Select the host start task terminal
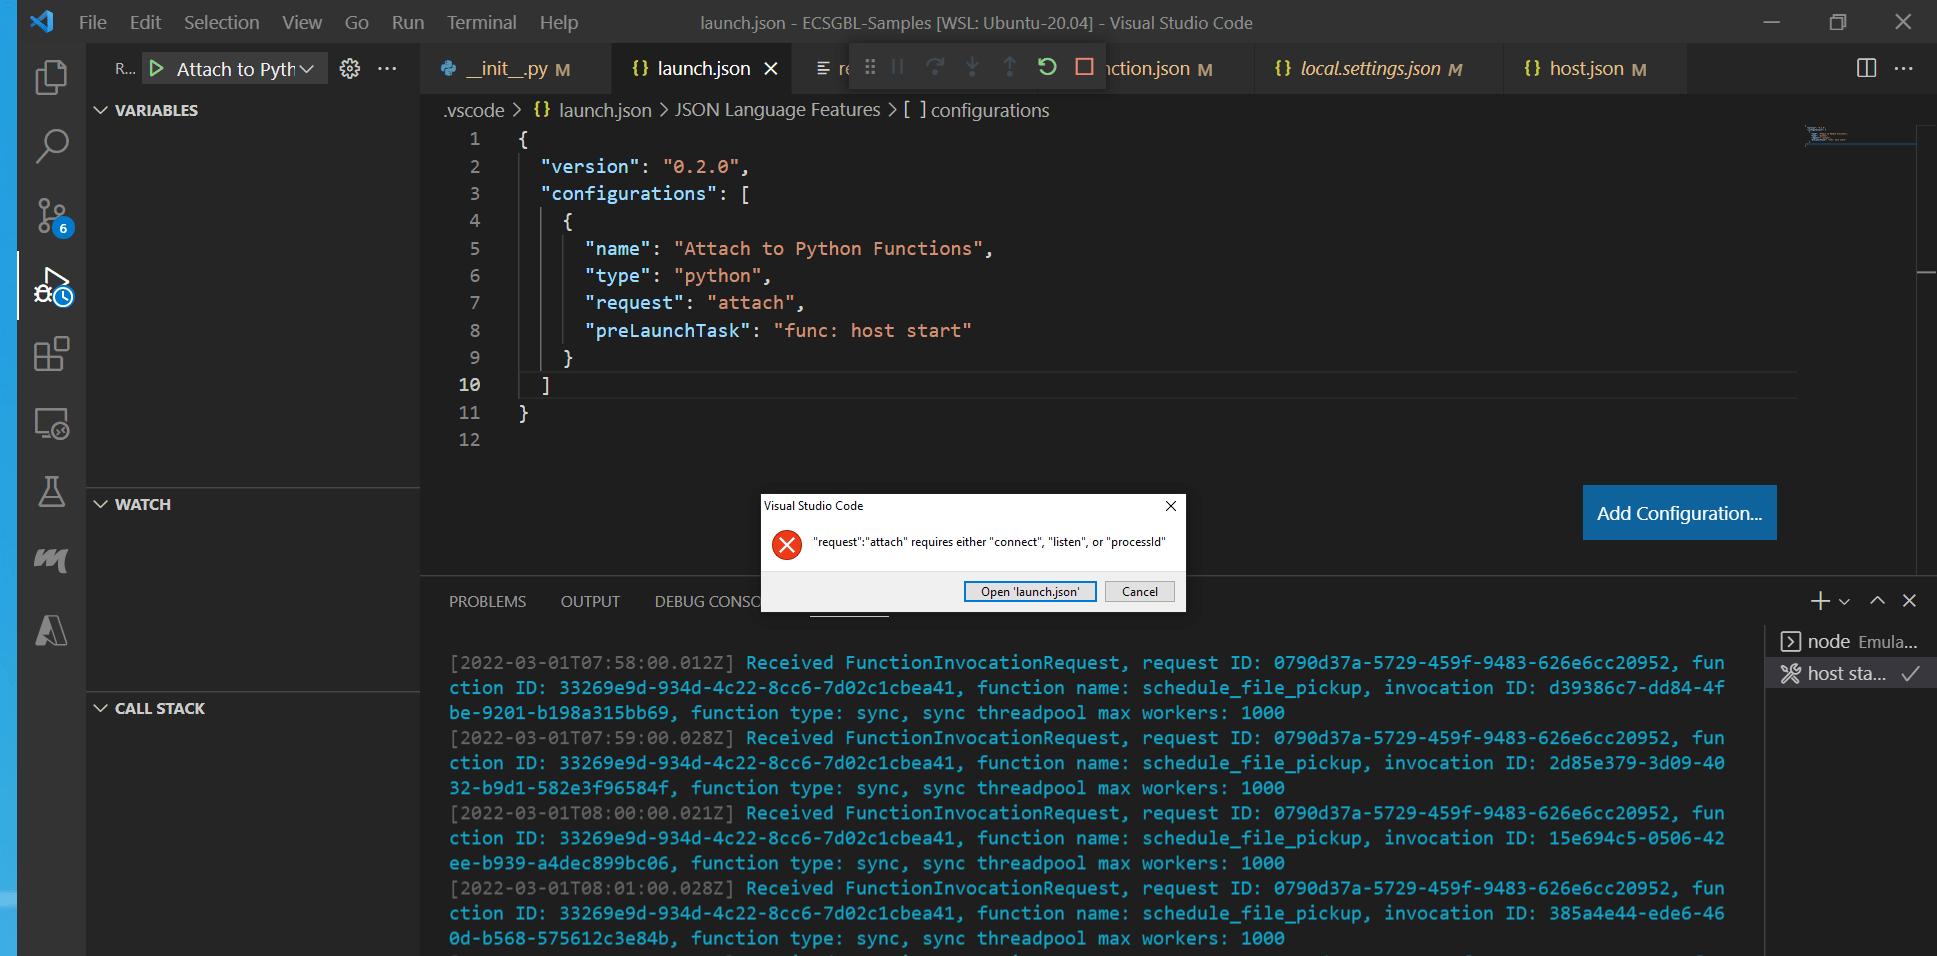1937x956 pixels. click(1850, 674)
